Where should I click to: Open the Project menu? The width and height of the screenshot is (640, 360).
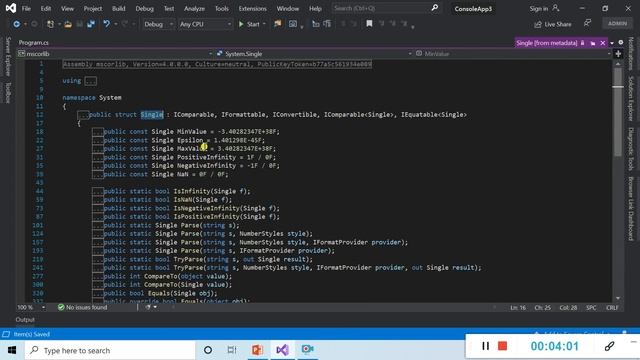pos(93,9)
